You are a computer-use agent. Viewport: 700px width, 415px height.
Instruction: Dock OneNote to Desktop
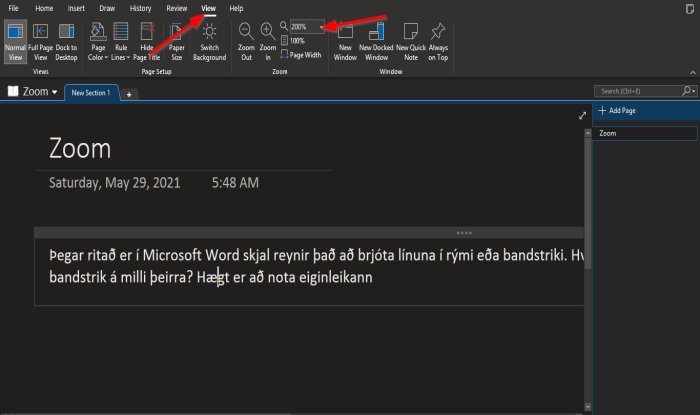(x=66, y=40)
